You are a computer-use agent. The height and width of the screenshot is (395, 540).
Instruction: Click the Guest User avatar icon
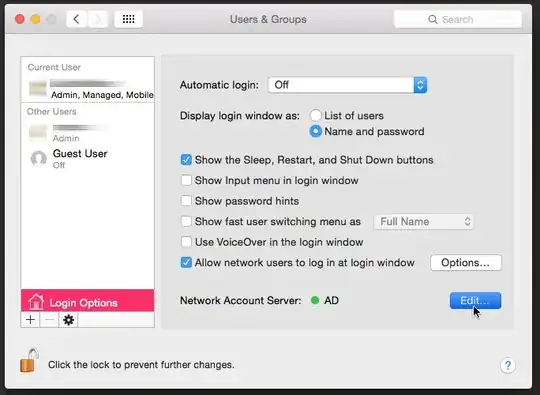coord(38,159)
